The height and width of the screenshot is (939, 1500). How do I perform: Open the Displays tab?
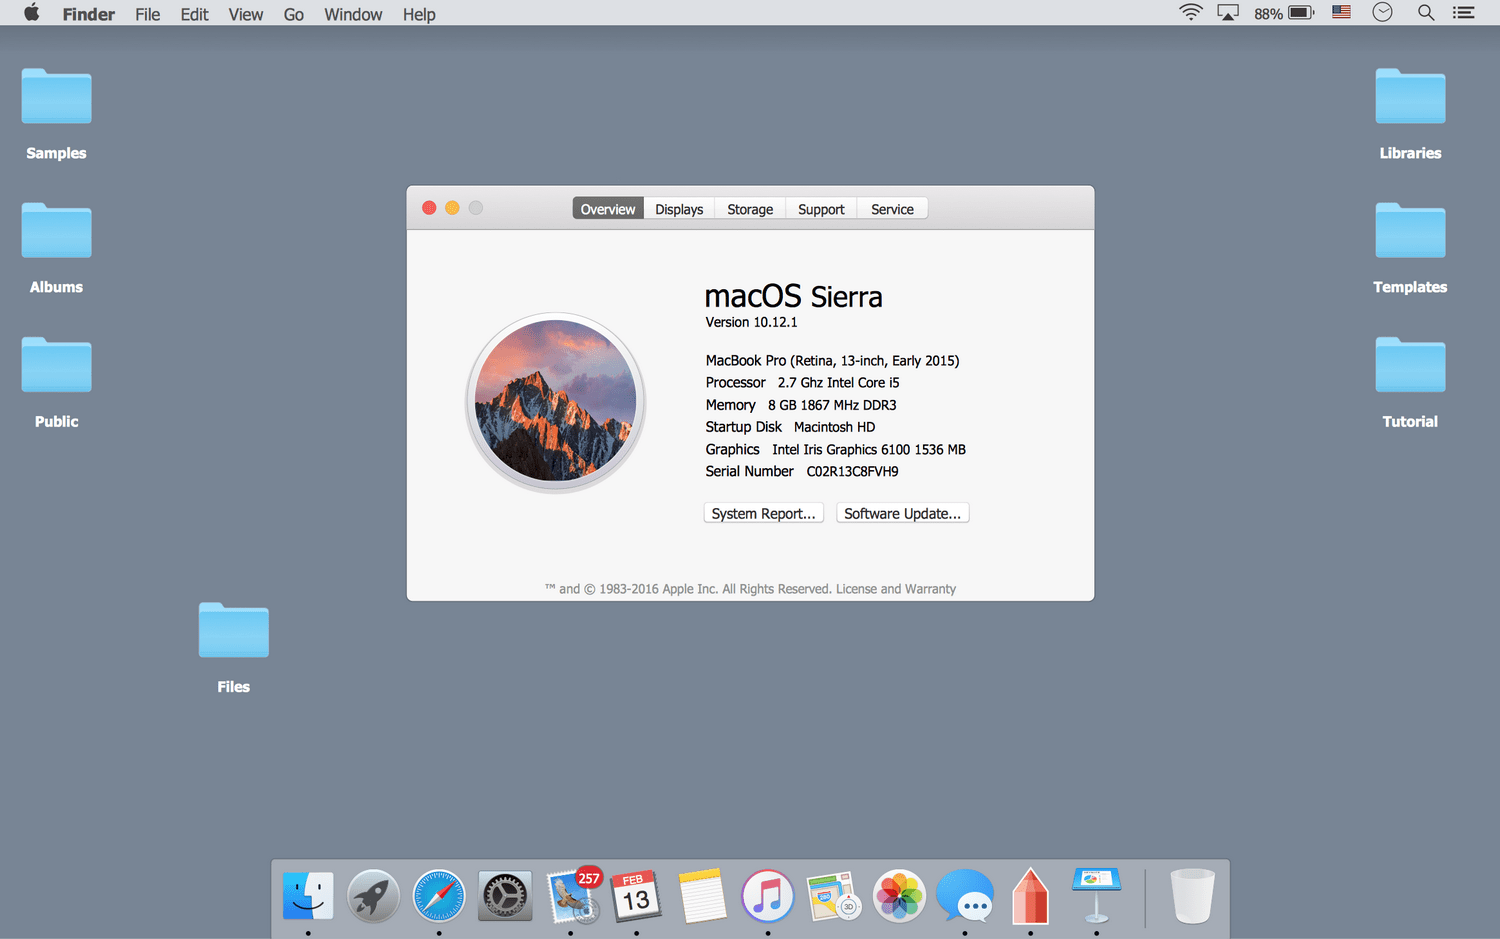(x=678, y=208)
